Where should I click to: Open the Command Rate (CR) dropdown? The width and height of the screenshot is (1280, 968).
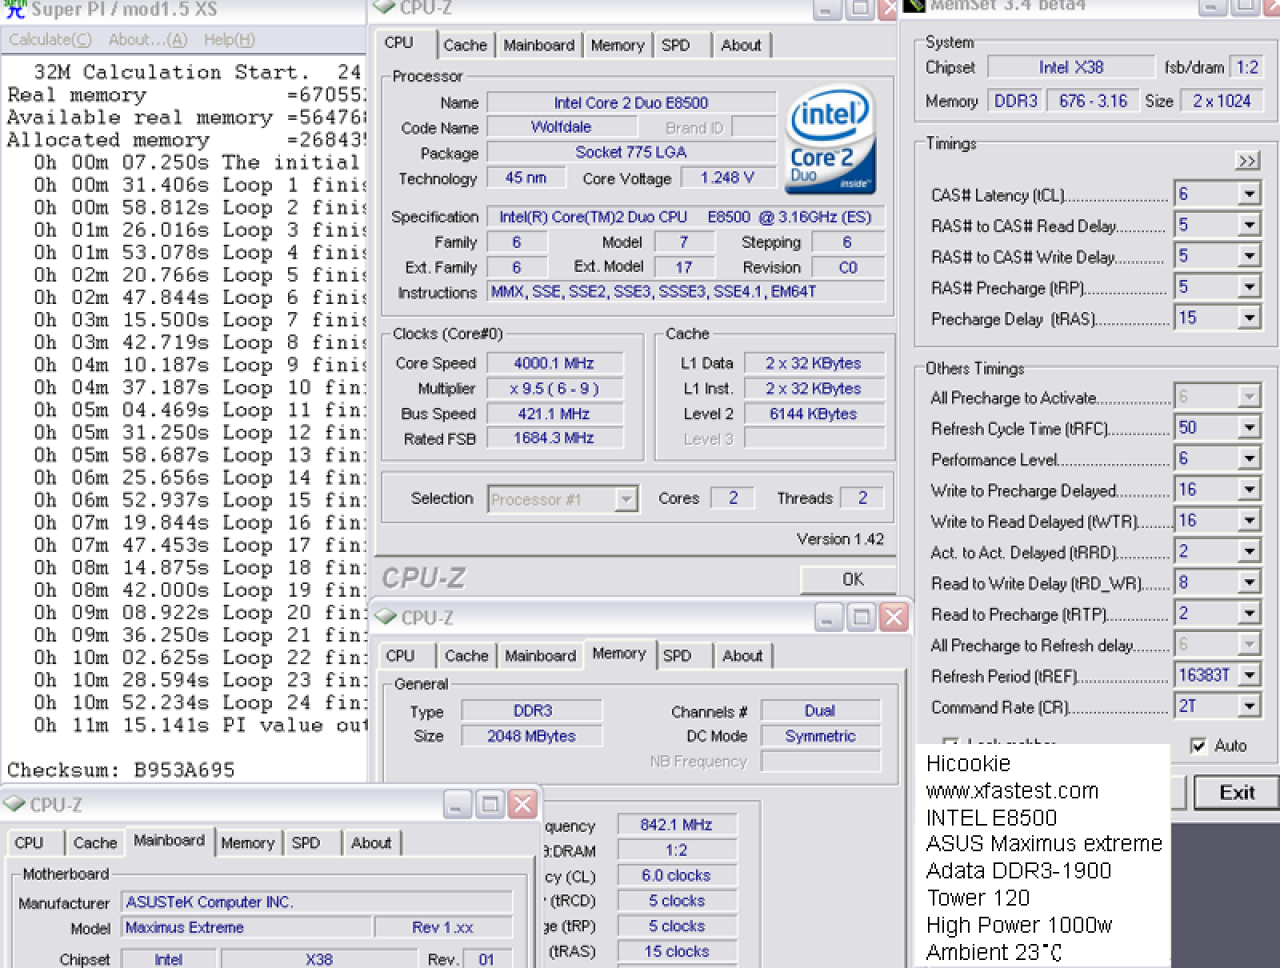(x=1249, y=707)
